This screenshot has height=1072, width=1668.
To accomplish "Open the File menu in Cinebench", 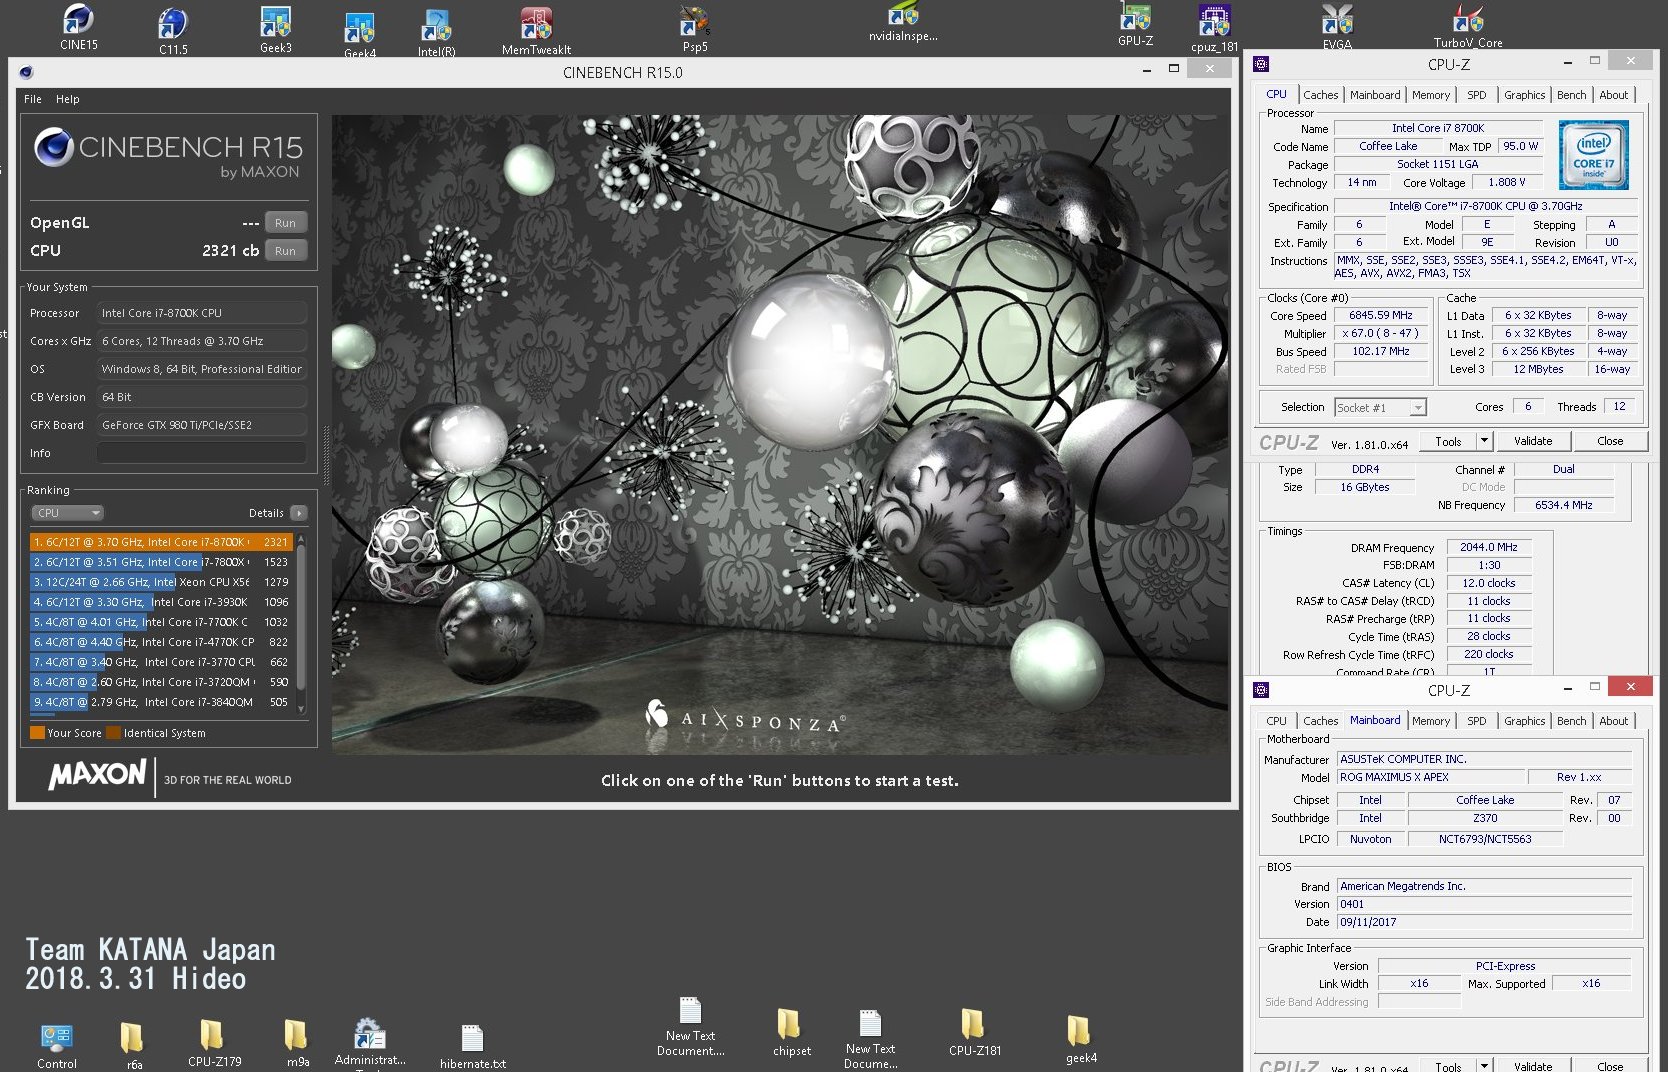I will point(33,99).
